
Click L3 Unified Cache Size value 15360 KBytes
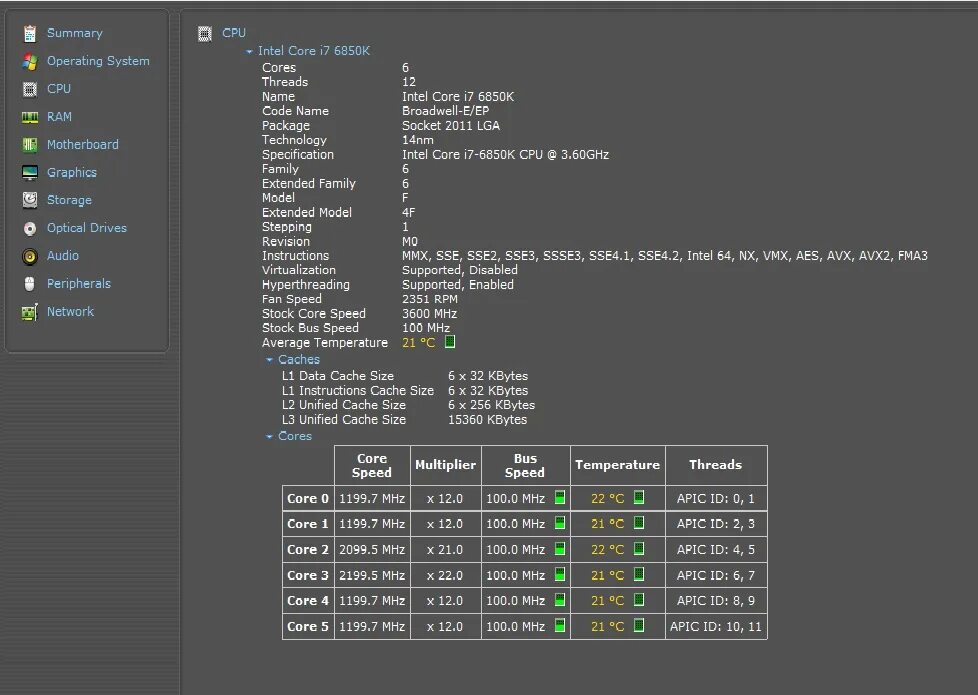pyautogui.click(x=487, y=420)
